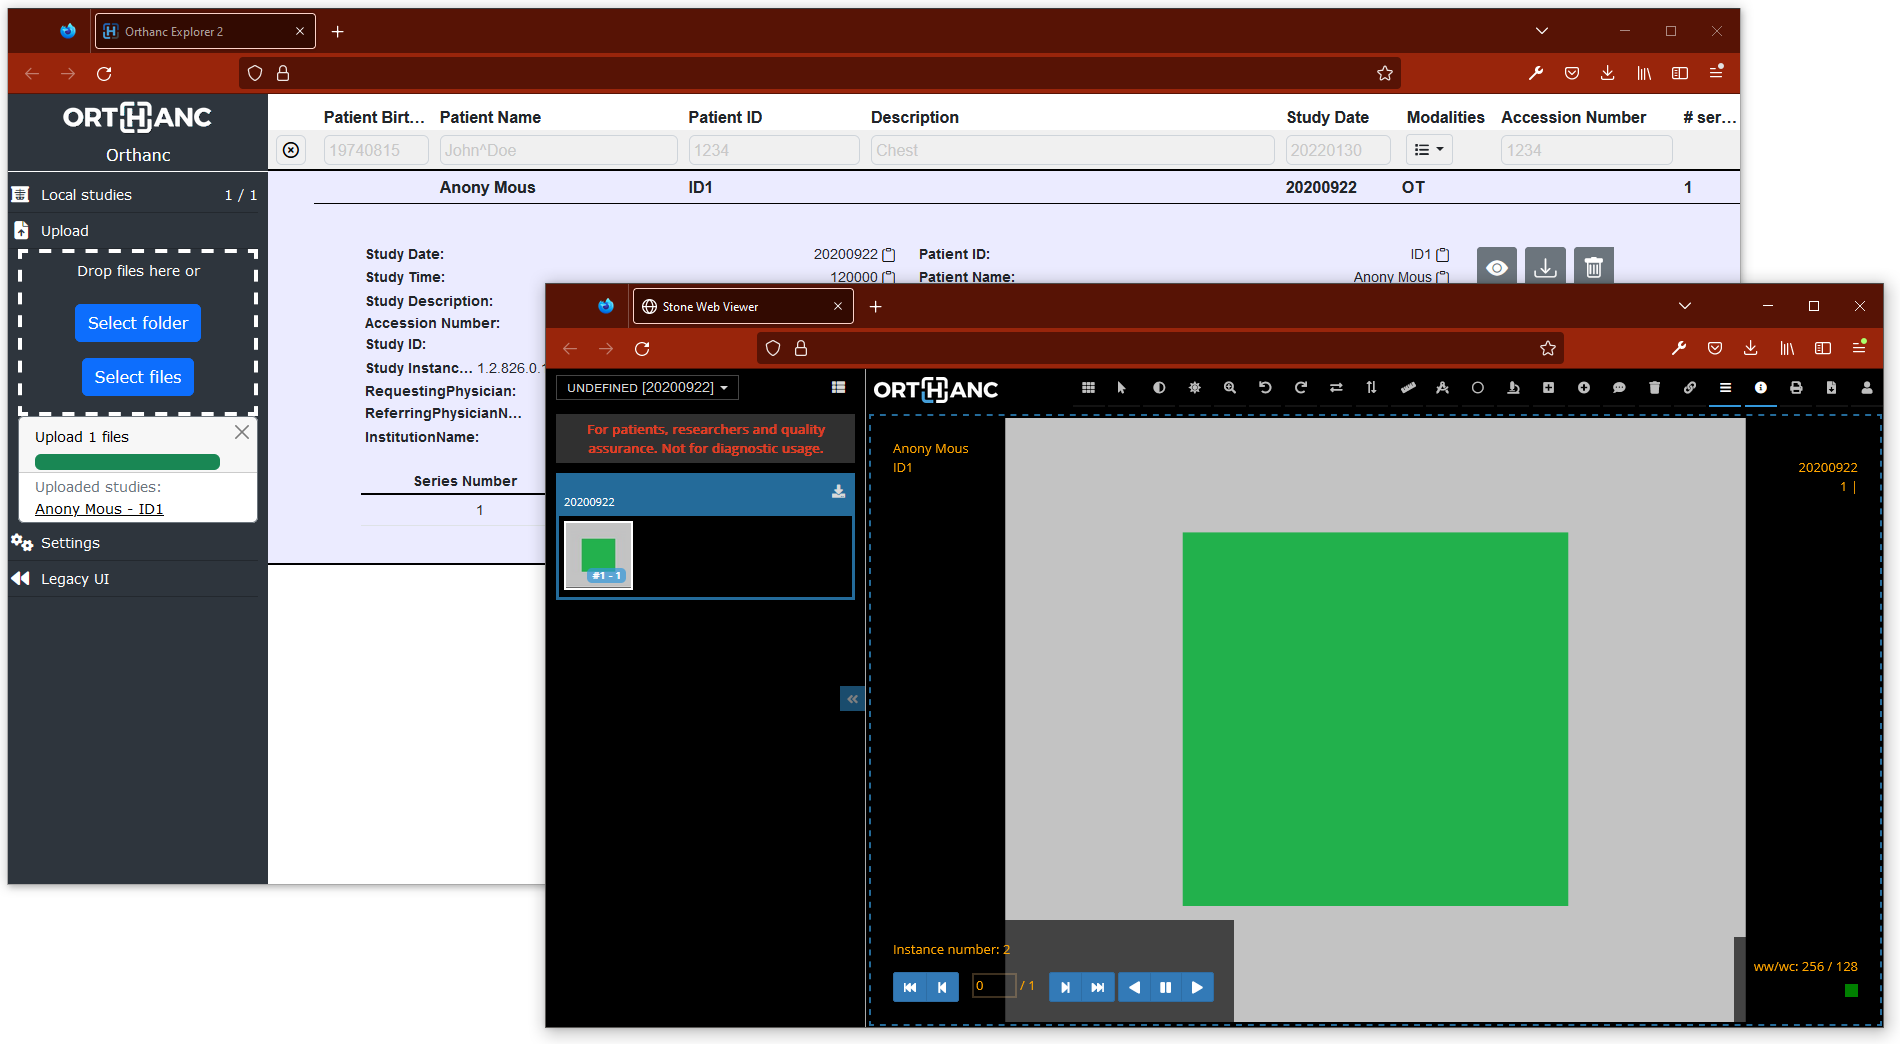Copy the Study Date value to clipboard
The width and height of the screenshot is (1900, 1044).
pos(889,255)
